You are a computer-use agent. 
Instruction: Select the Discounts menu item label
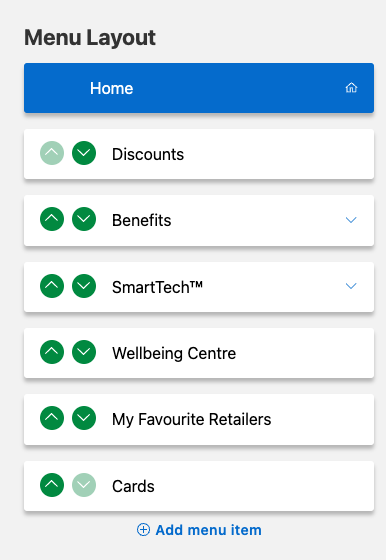click(148, 154)
